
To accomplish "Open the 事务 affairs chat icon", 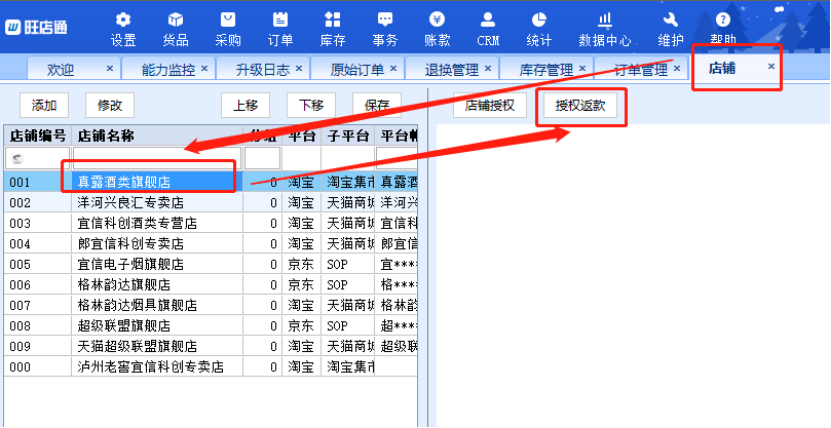I will coord(385,20).
